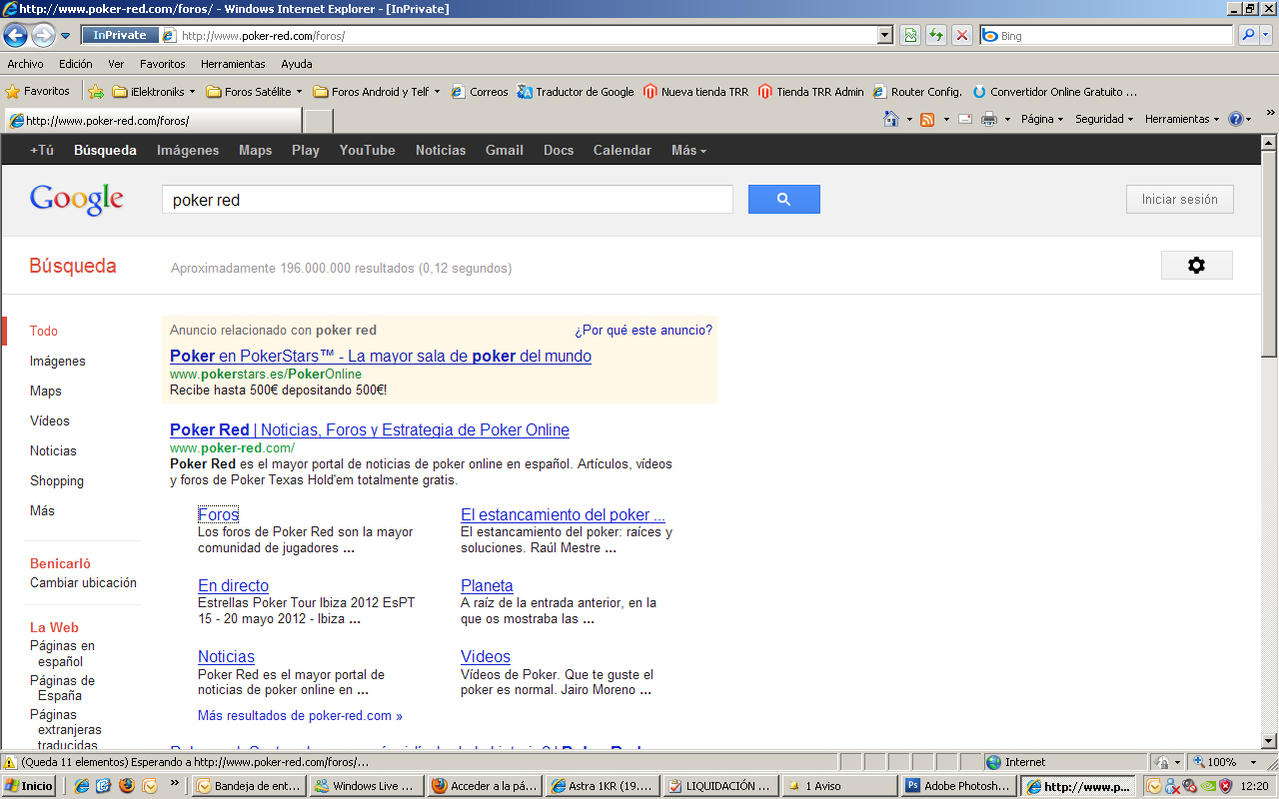Screen dimensions: 1279x799
Task: Click the Bing search box
Action: (1107, 35)
